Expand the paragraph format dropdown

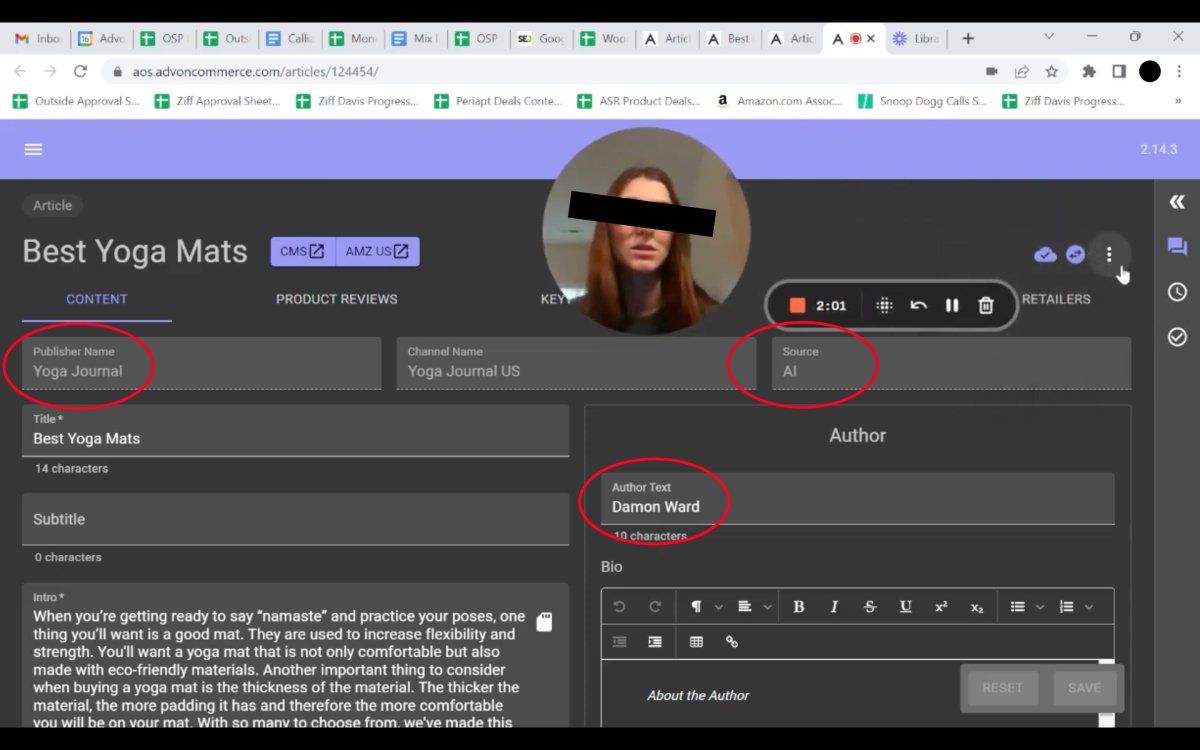[x=706, y=607]
